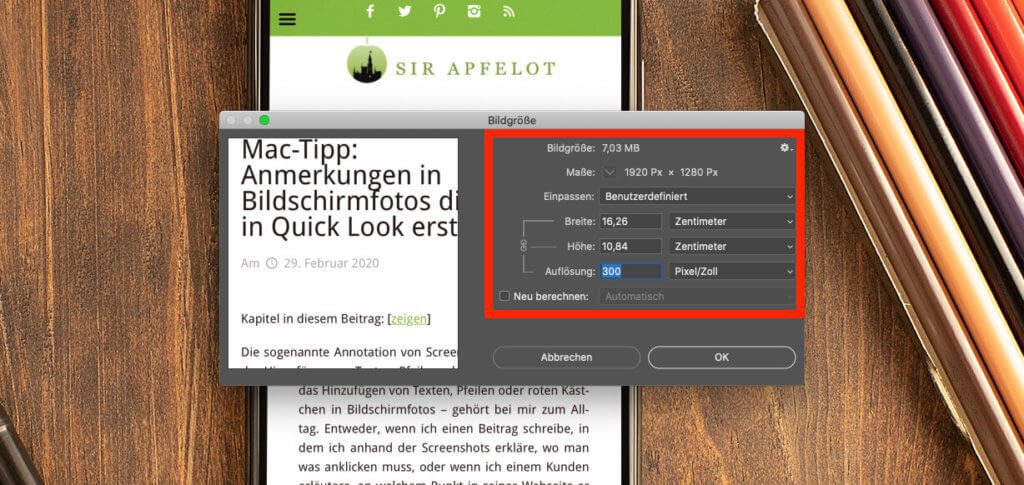Open the hamburger menu on Sir Apfelot page
Image resolution: width=1024 pixels, height=485 pixels.
(x=287, y=19)
